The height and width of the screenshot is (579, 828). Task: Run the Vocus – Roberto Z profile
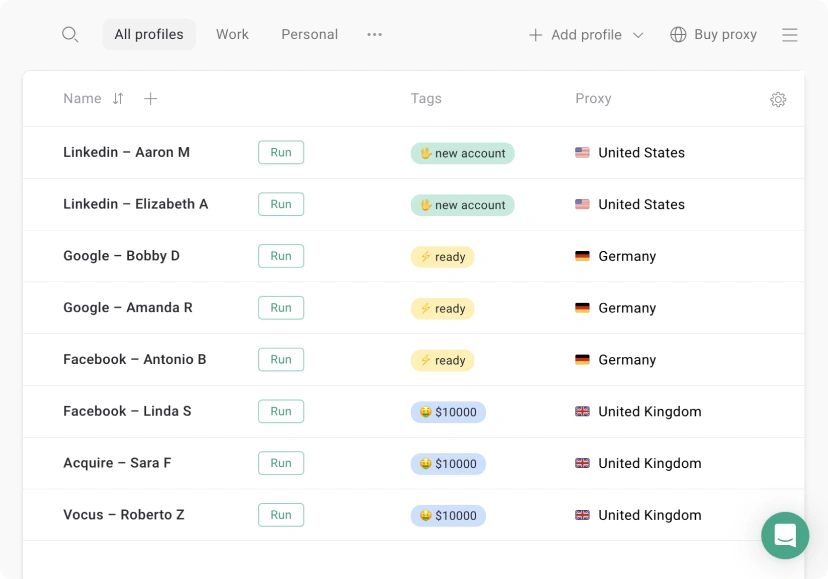point(281,515)
